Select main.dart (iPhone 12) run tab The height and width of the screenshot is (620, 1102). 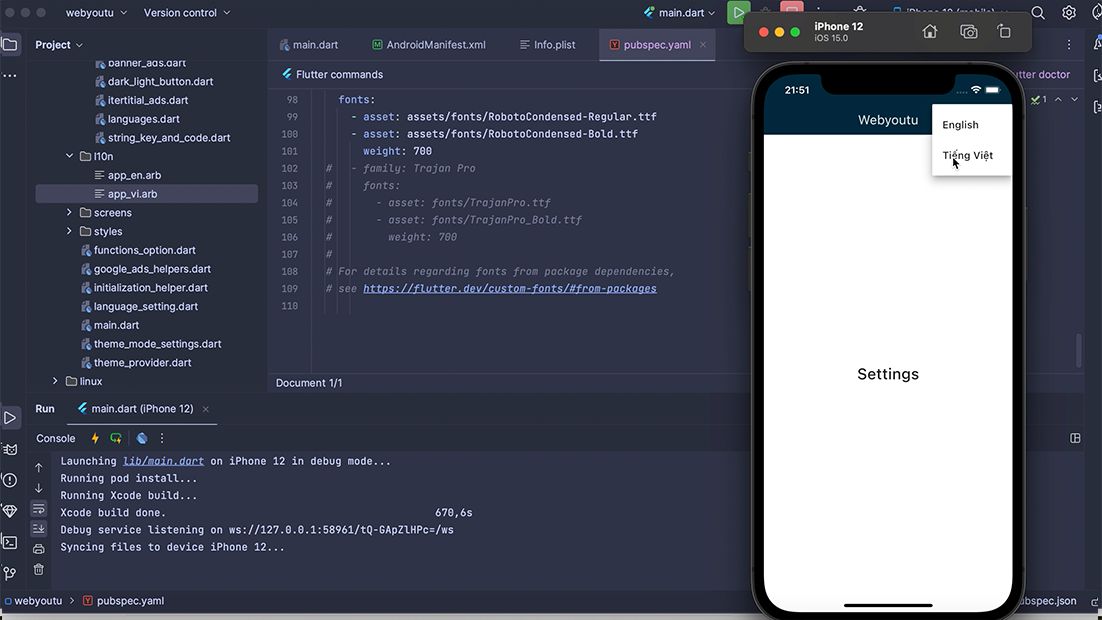point(135,408)
